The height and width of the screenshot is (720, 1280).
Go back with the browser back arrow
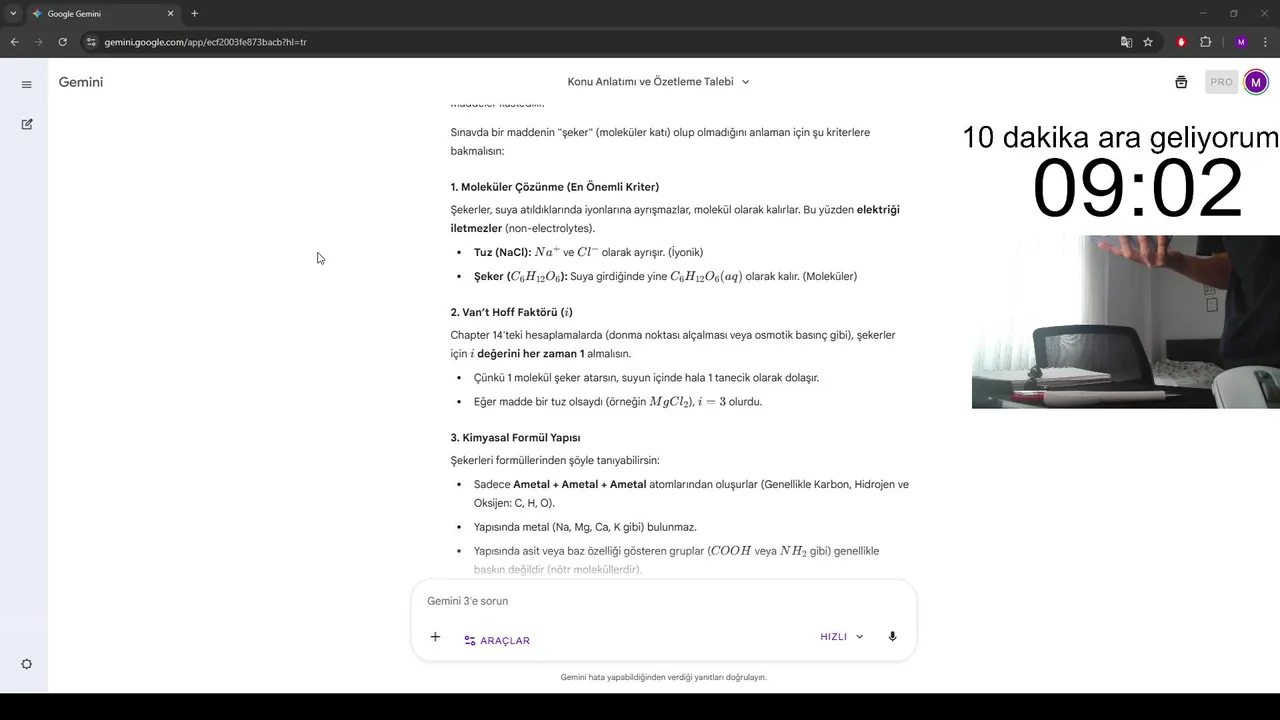15,42
